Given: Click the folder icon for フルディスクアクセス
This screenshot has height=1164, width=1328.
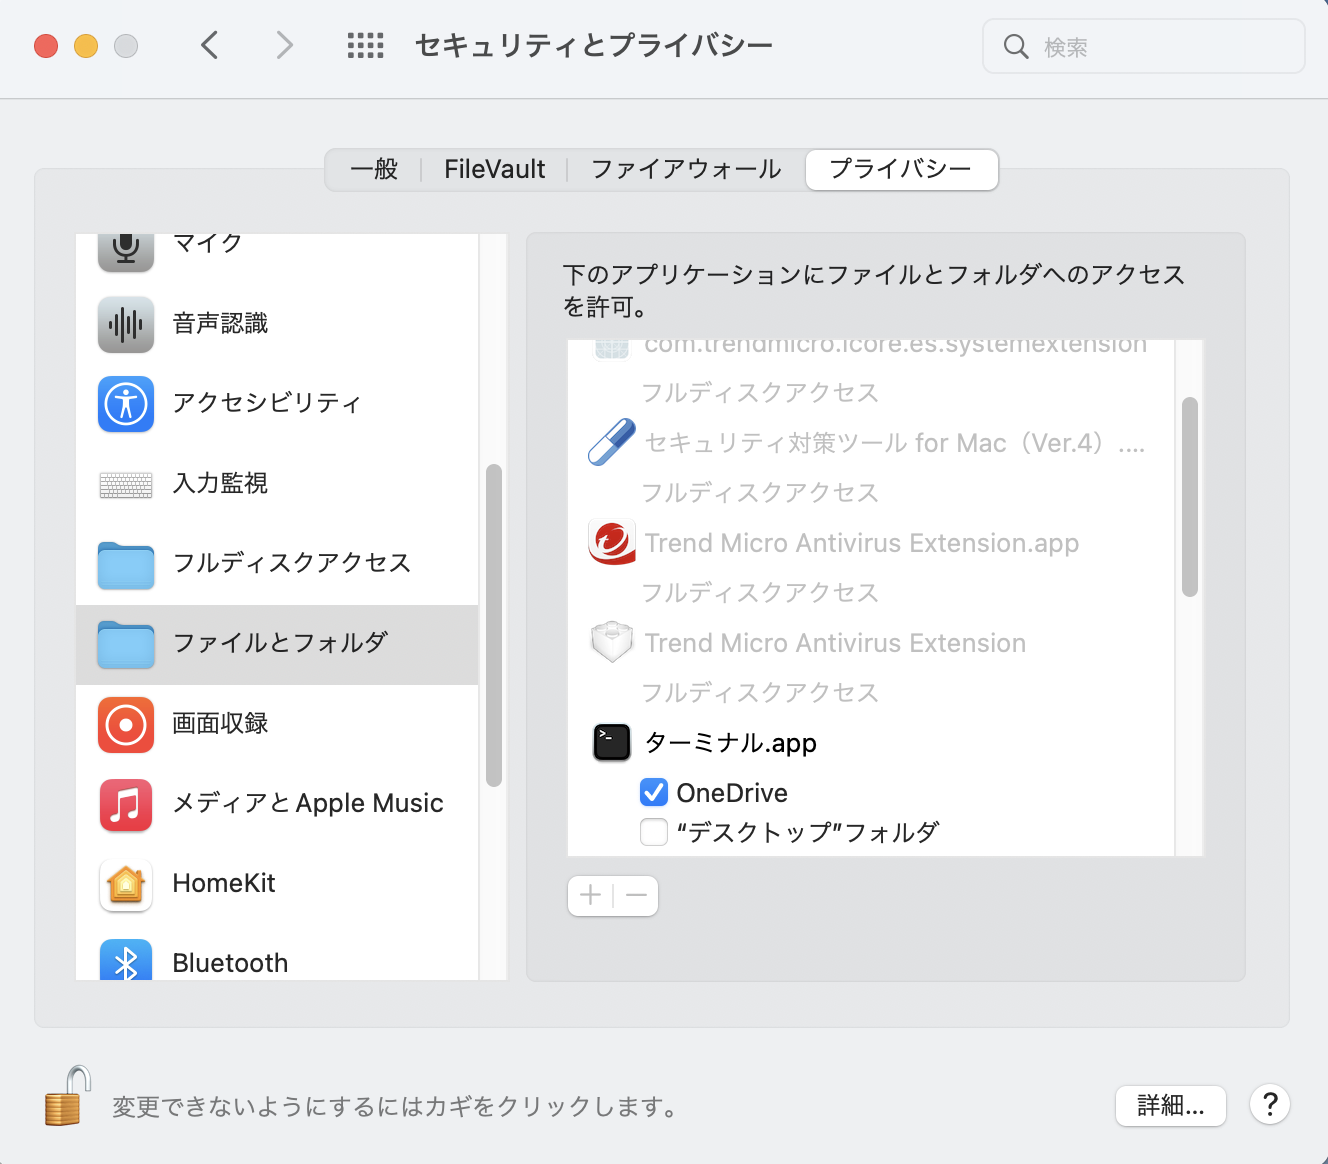Looking at the screenshot, I should 126,565.
